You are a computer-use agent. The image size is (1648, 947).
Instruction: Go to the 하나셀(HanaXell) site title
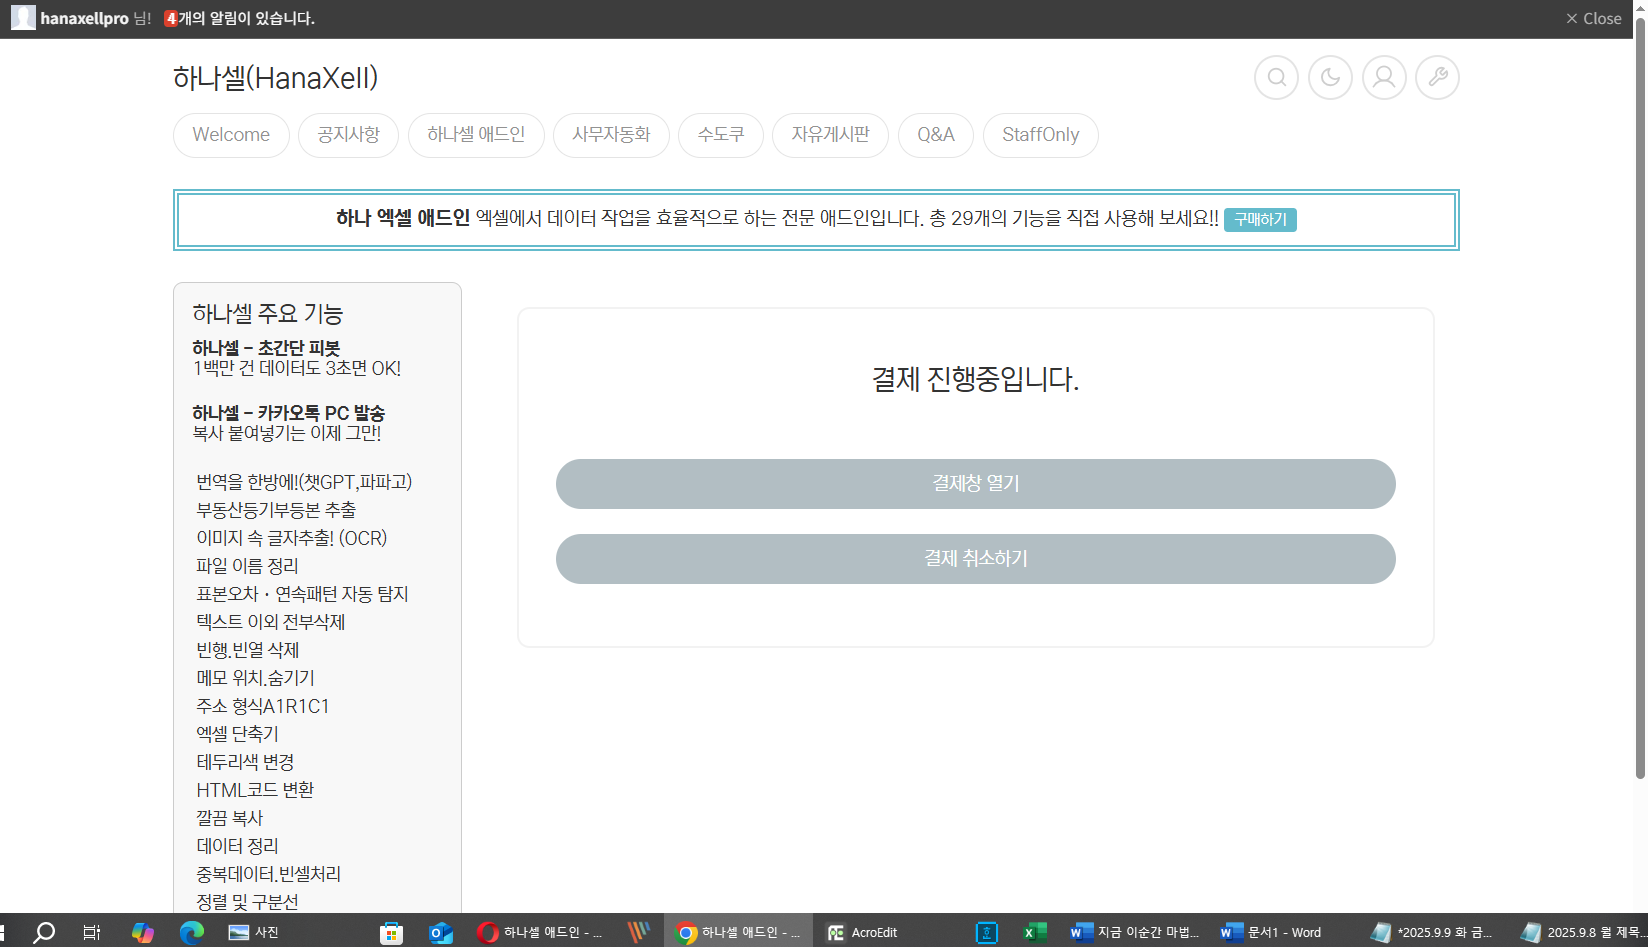coord(275,78)
